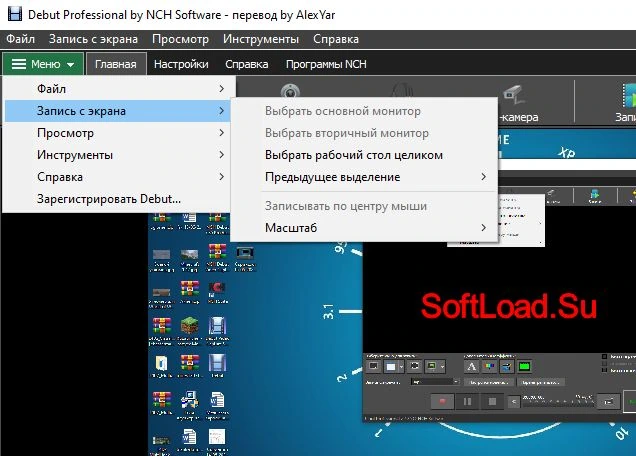
Task: Click chevron beside highlighted Запись с экрана
Action: (x=221, y=110)
